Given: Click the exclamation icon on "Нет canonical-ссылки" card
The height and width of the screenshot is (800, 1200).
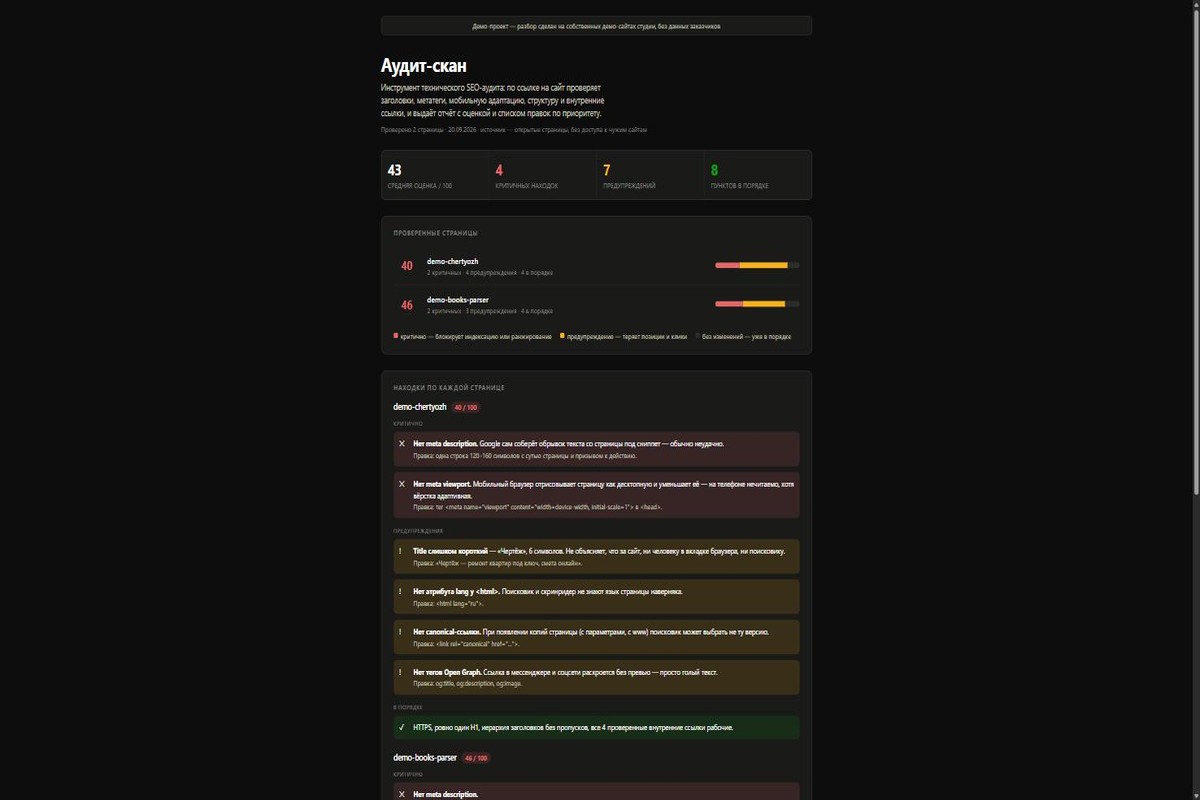Looking at the screenshot, I should (x=402, y=632).
